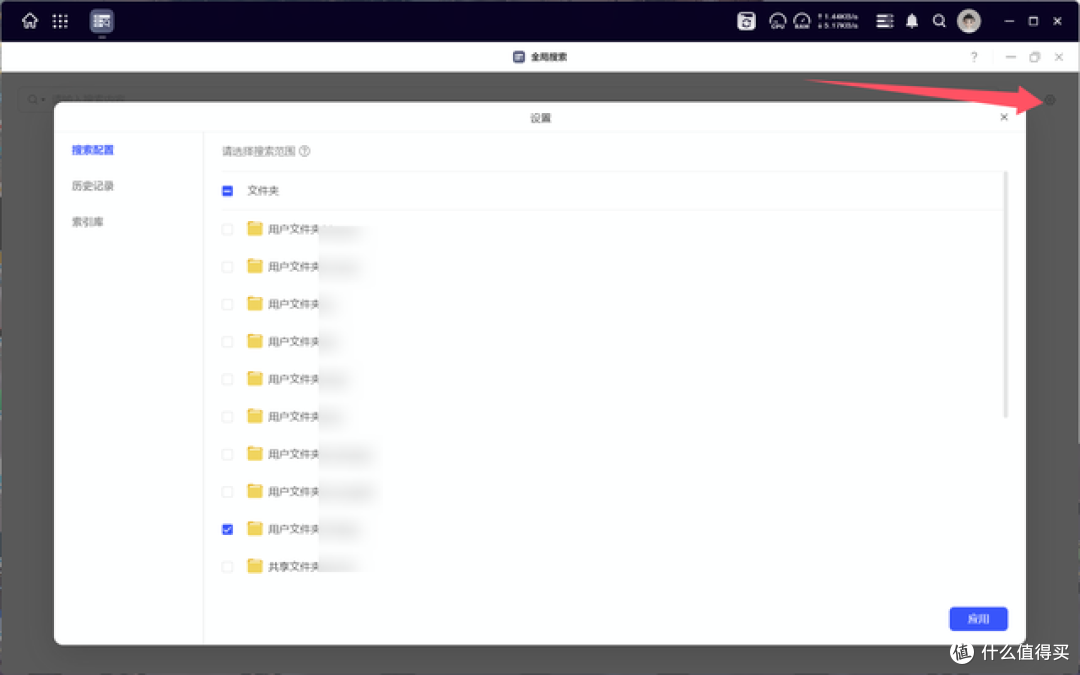The width and height of the screenshot is (1080, 675).
Task: Switch to 搜索配置 tab
Action: pos(92,149)
